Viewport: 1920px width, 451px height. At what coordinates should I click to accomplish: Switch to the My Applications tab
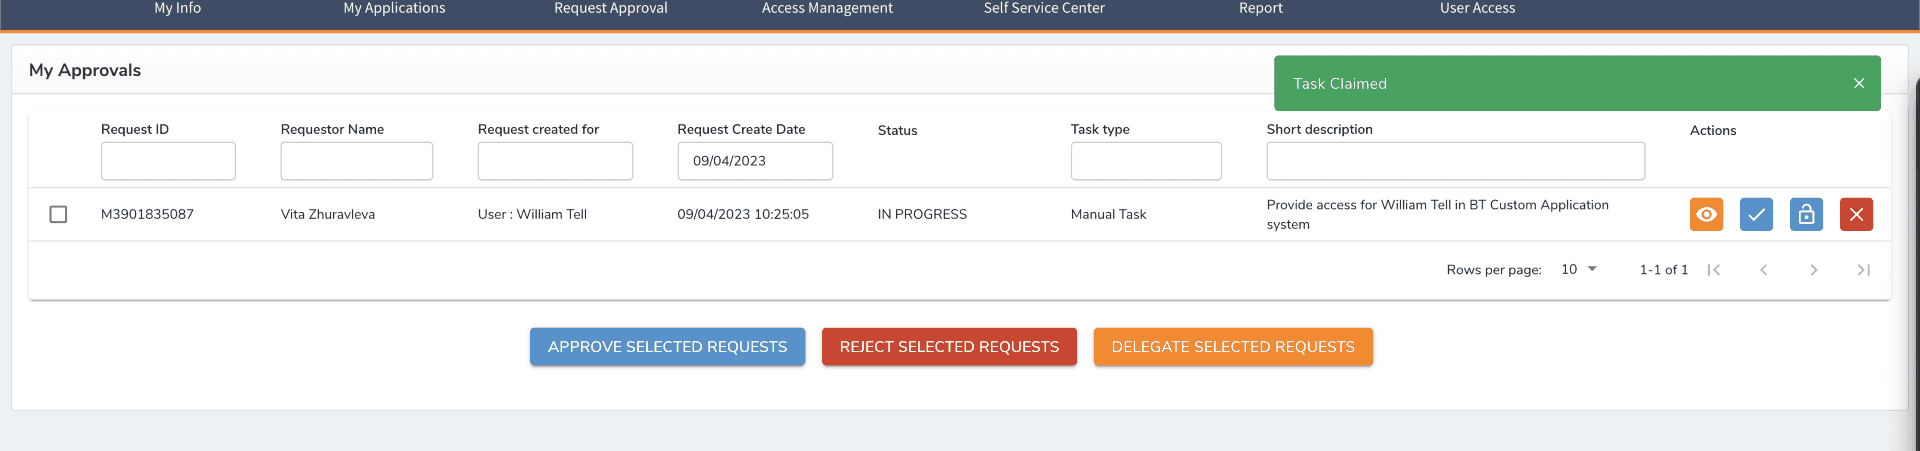(x=394, y=9)
